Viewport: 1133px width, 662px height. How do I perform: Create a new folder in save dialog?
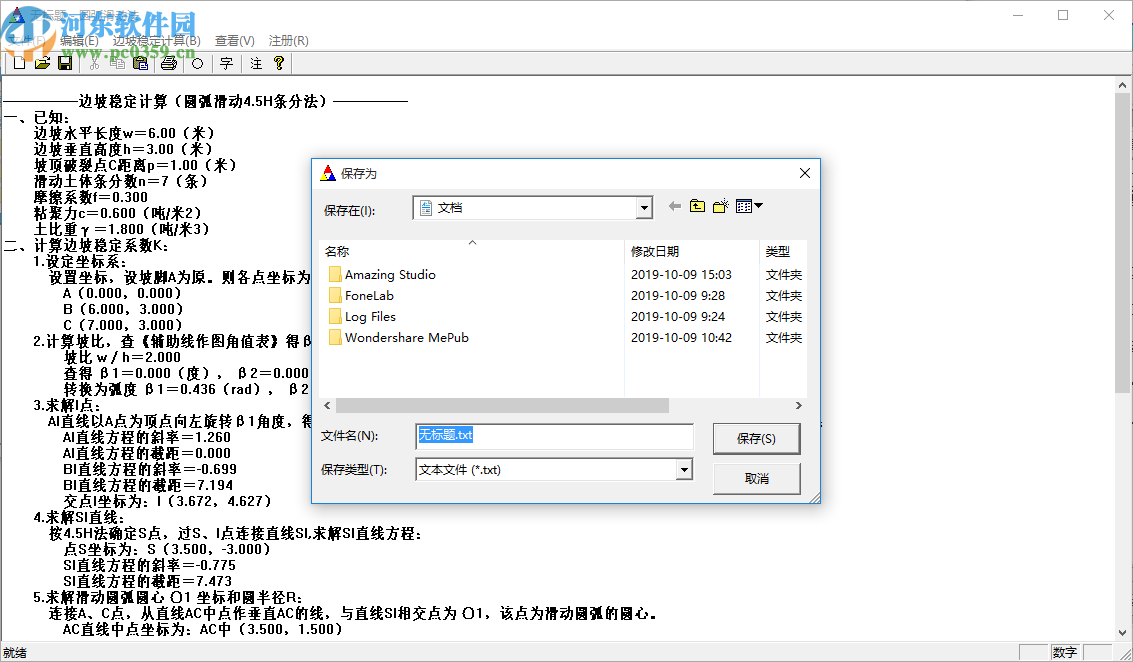pos(720,207)
